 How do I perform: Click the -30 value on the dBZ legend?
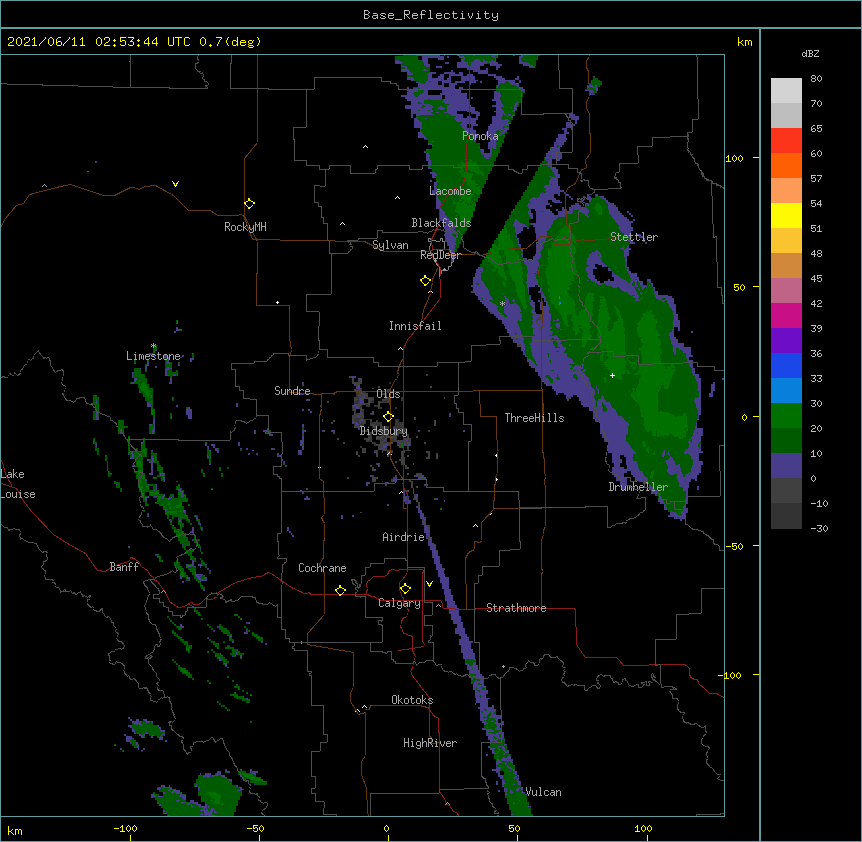point(819,528)
